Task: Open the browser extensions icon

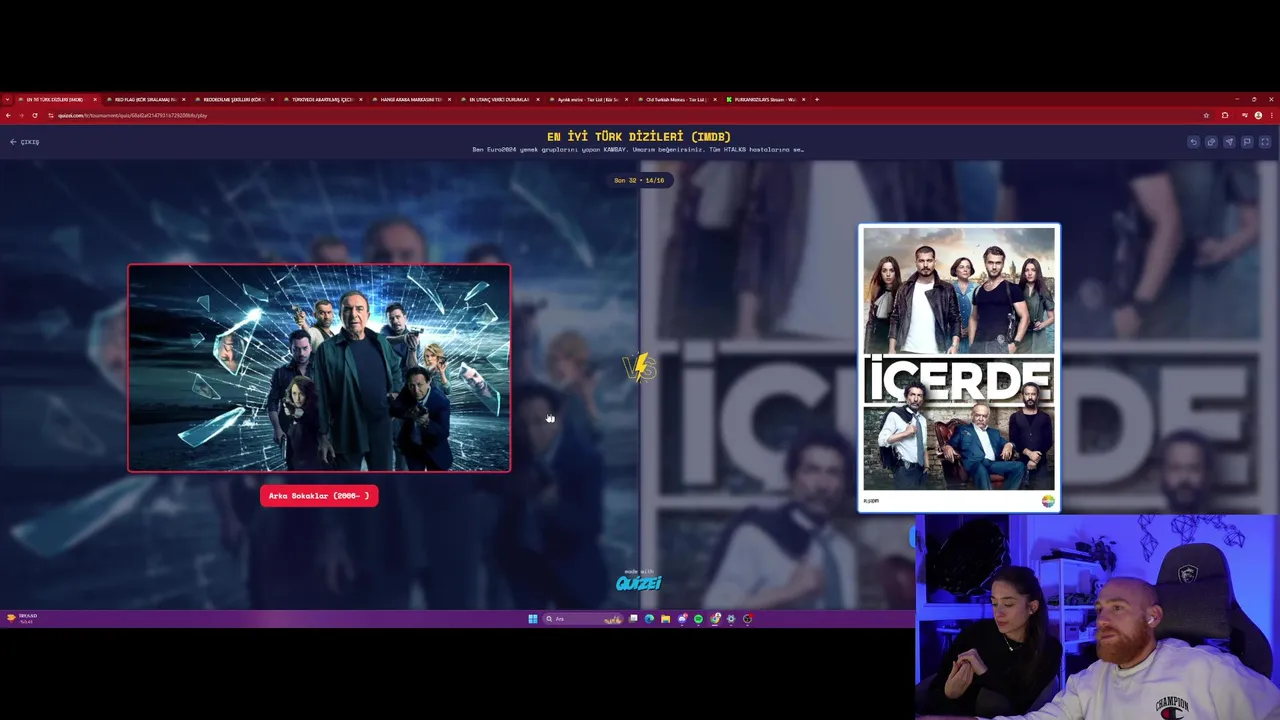Action: point(1225,115)
